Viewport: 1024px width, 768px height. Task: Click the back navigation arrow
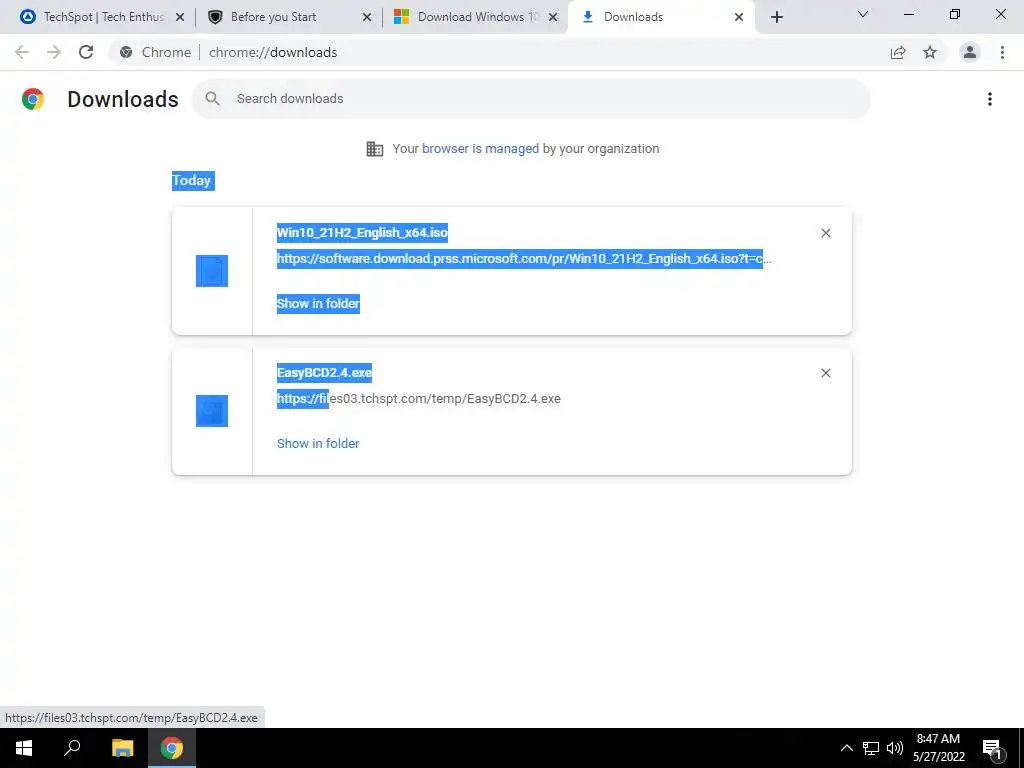coord(22,52)
